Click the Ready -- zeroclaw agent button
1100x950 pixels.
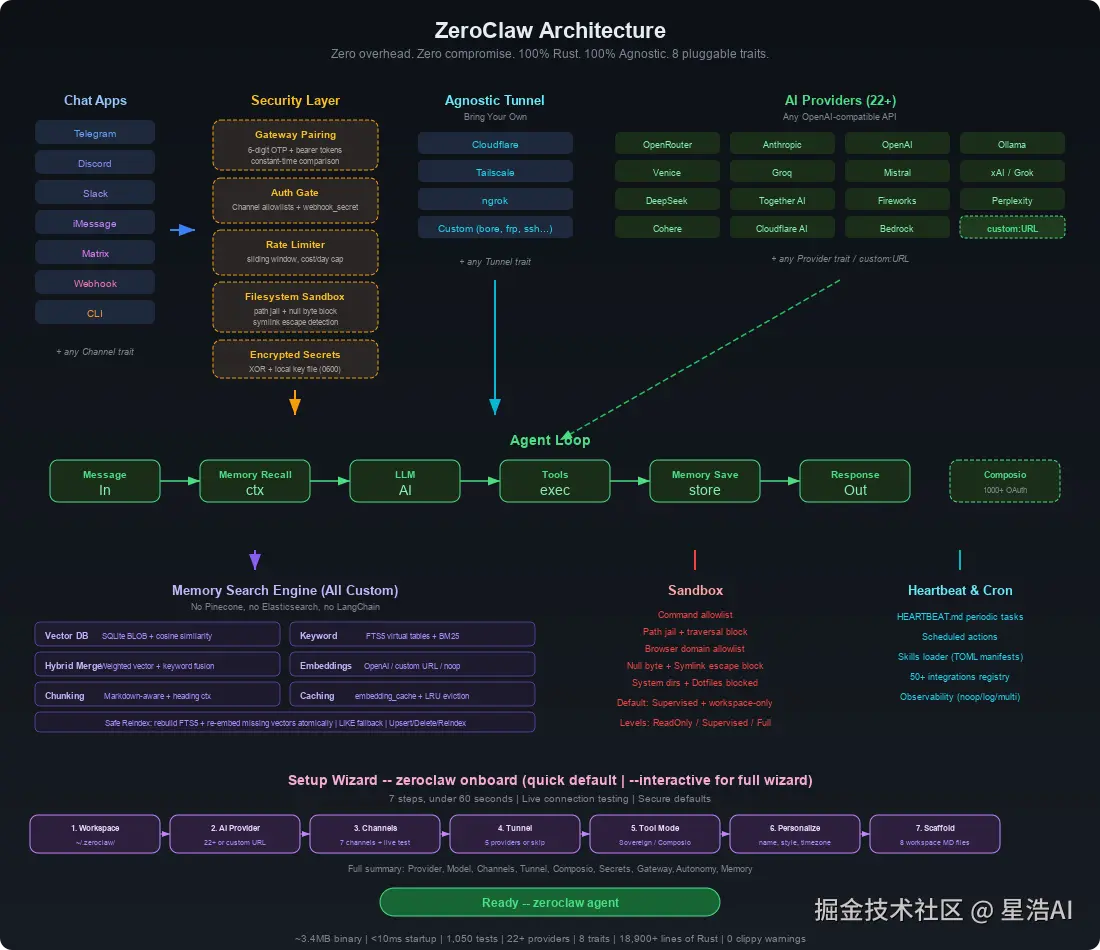tap(550, 902)
